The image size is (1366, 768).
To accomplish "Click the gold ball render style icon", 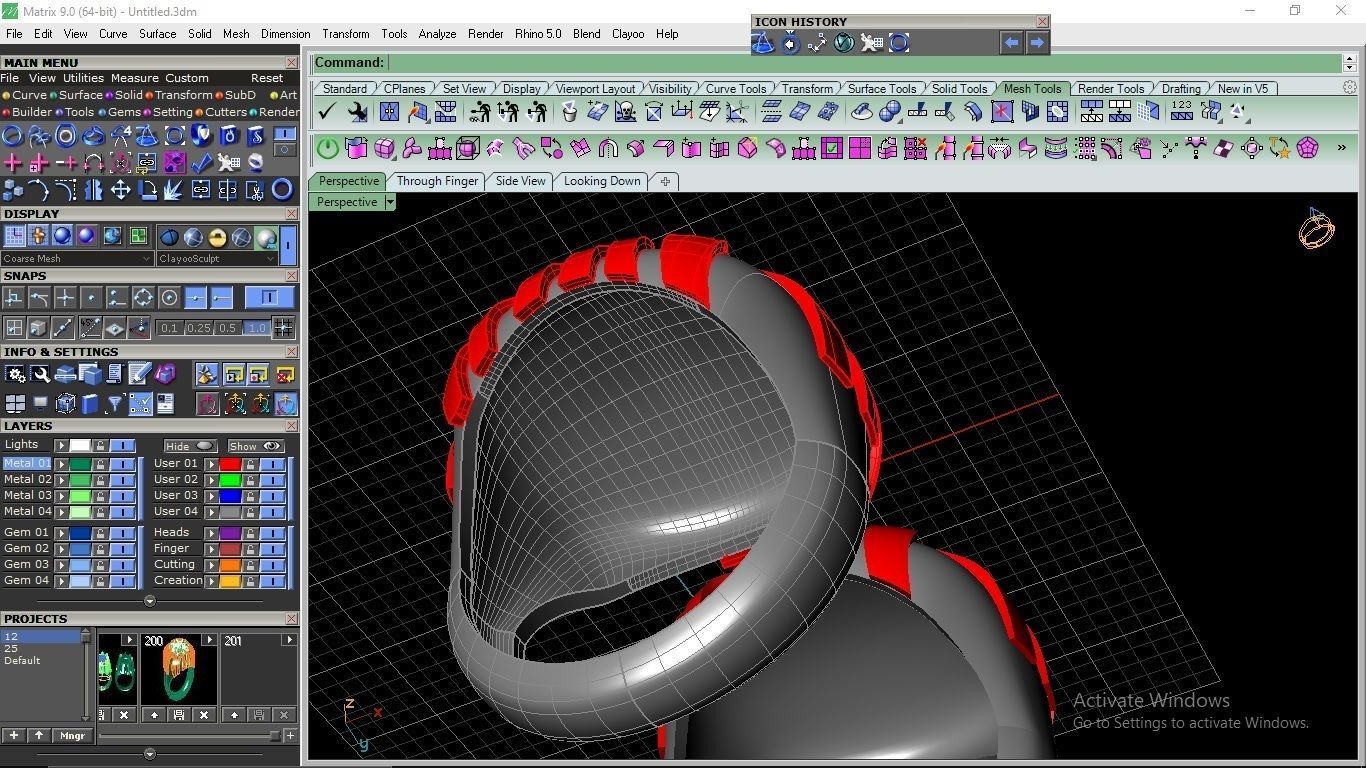I will (217, 237).
